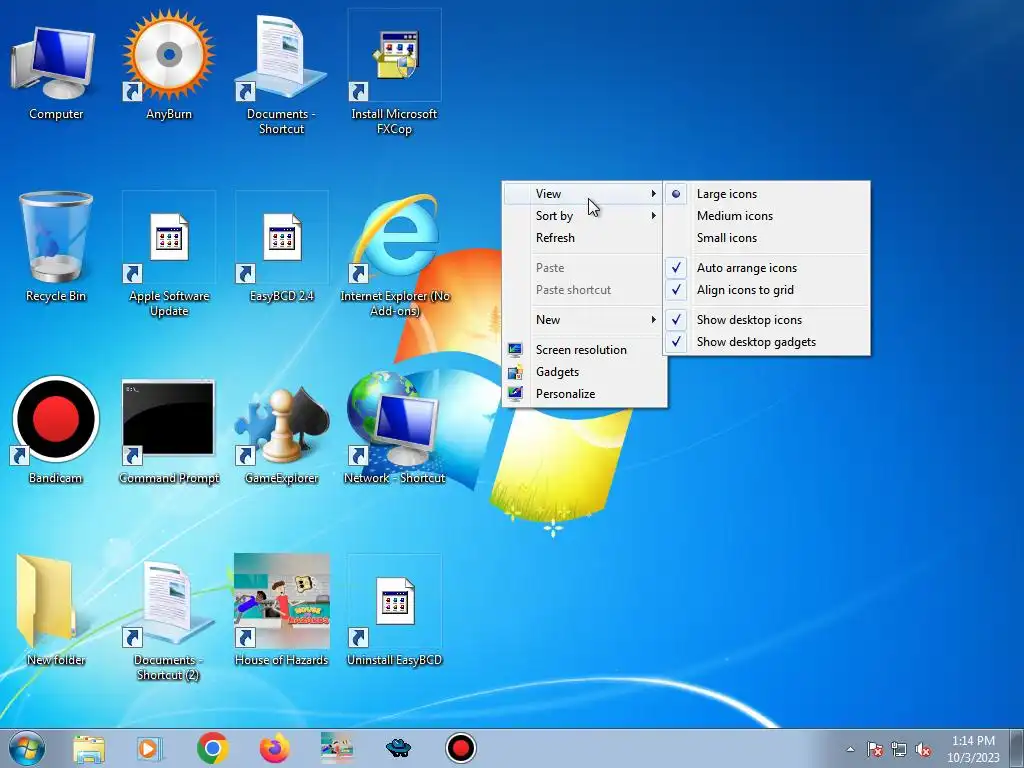Click the Action Center flag tray icon
This screenshot has width=1024, height=768.
tap(874, 749)
